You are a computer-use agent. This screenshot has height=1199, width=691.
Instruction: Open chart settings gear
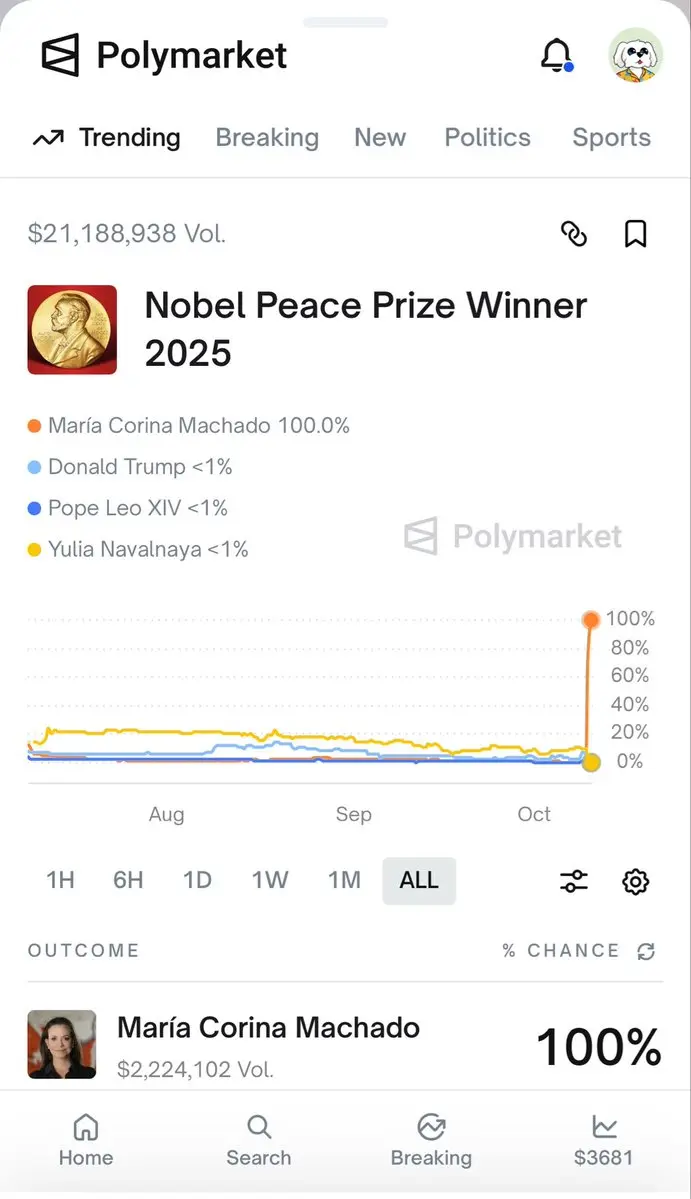pos(635,881)
